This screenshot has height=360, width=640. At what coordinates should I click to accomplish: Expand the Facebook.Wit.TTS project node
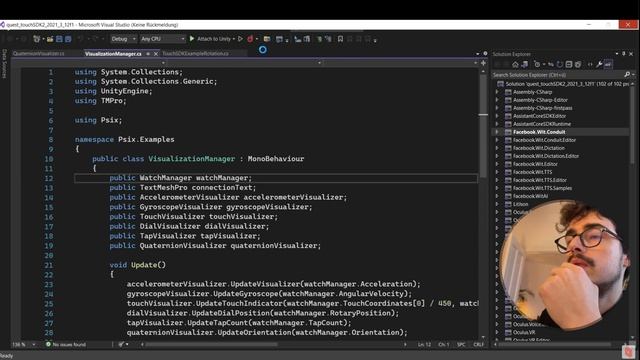click(x=497, y=172)
